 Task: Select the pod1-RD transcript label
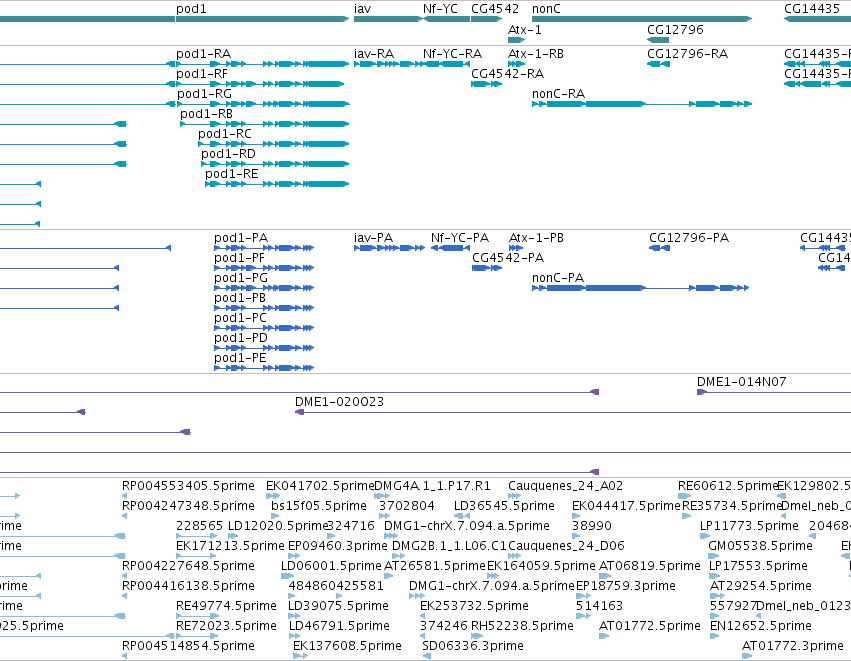click(228, 154)
